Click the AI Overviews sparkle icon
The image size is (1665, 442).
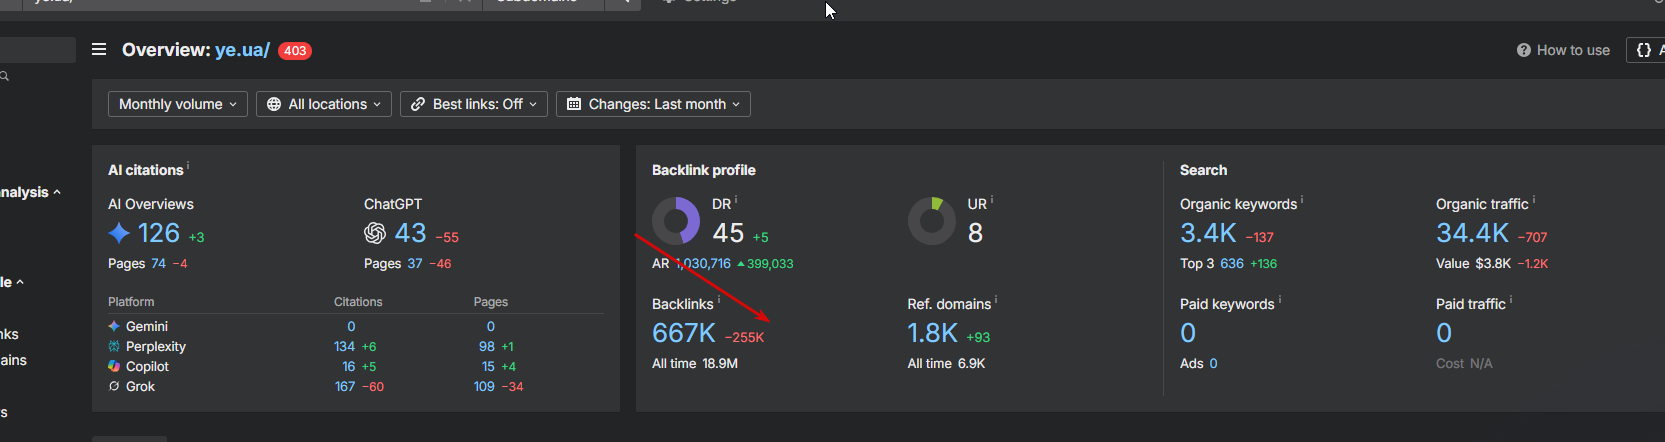(x=119, y=233)
